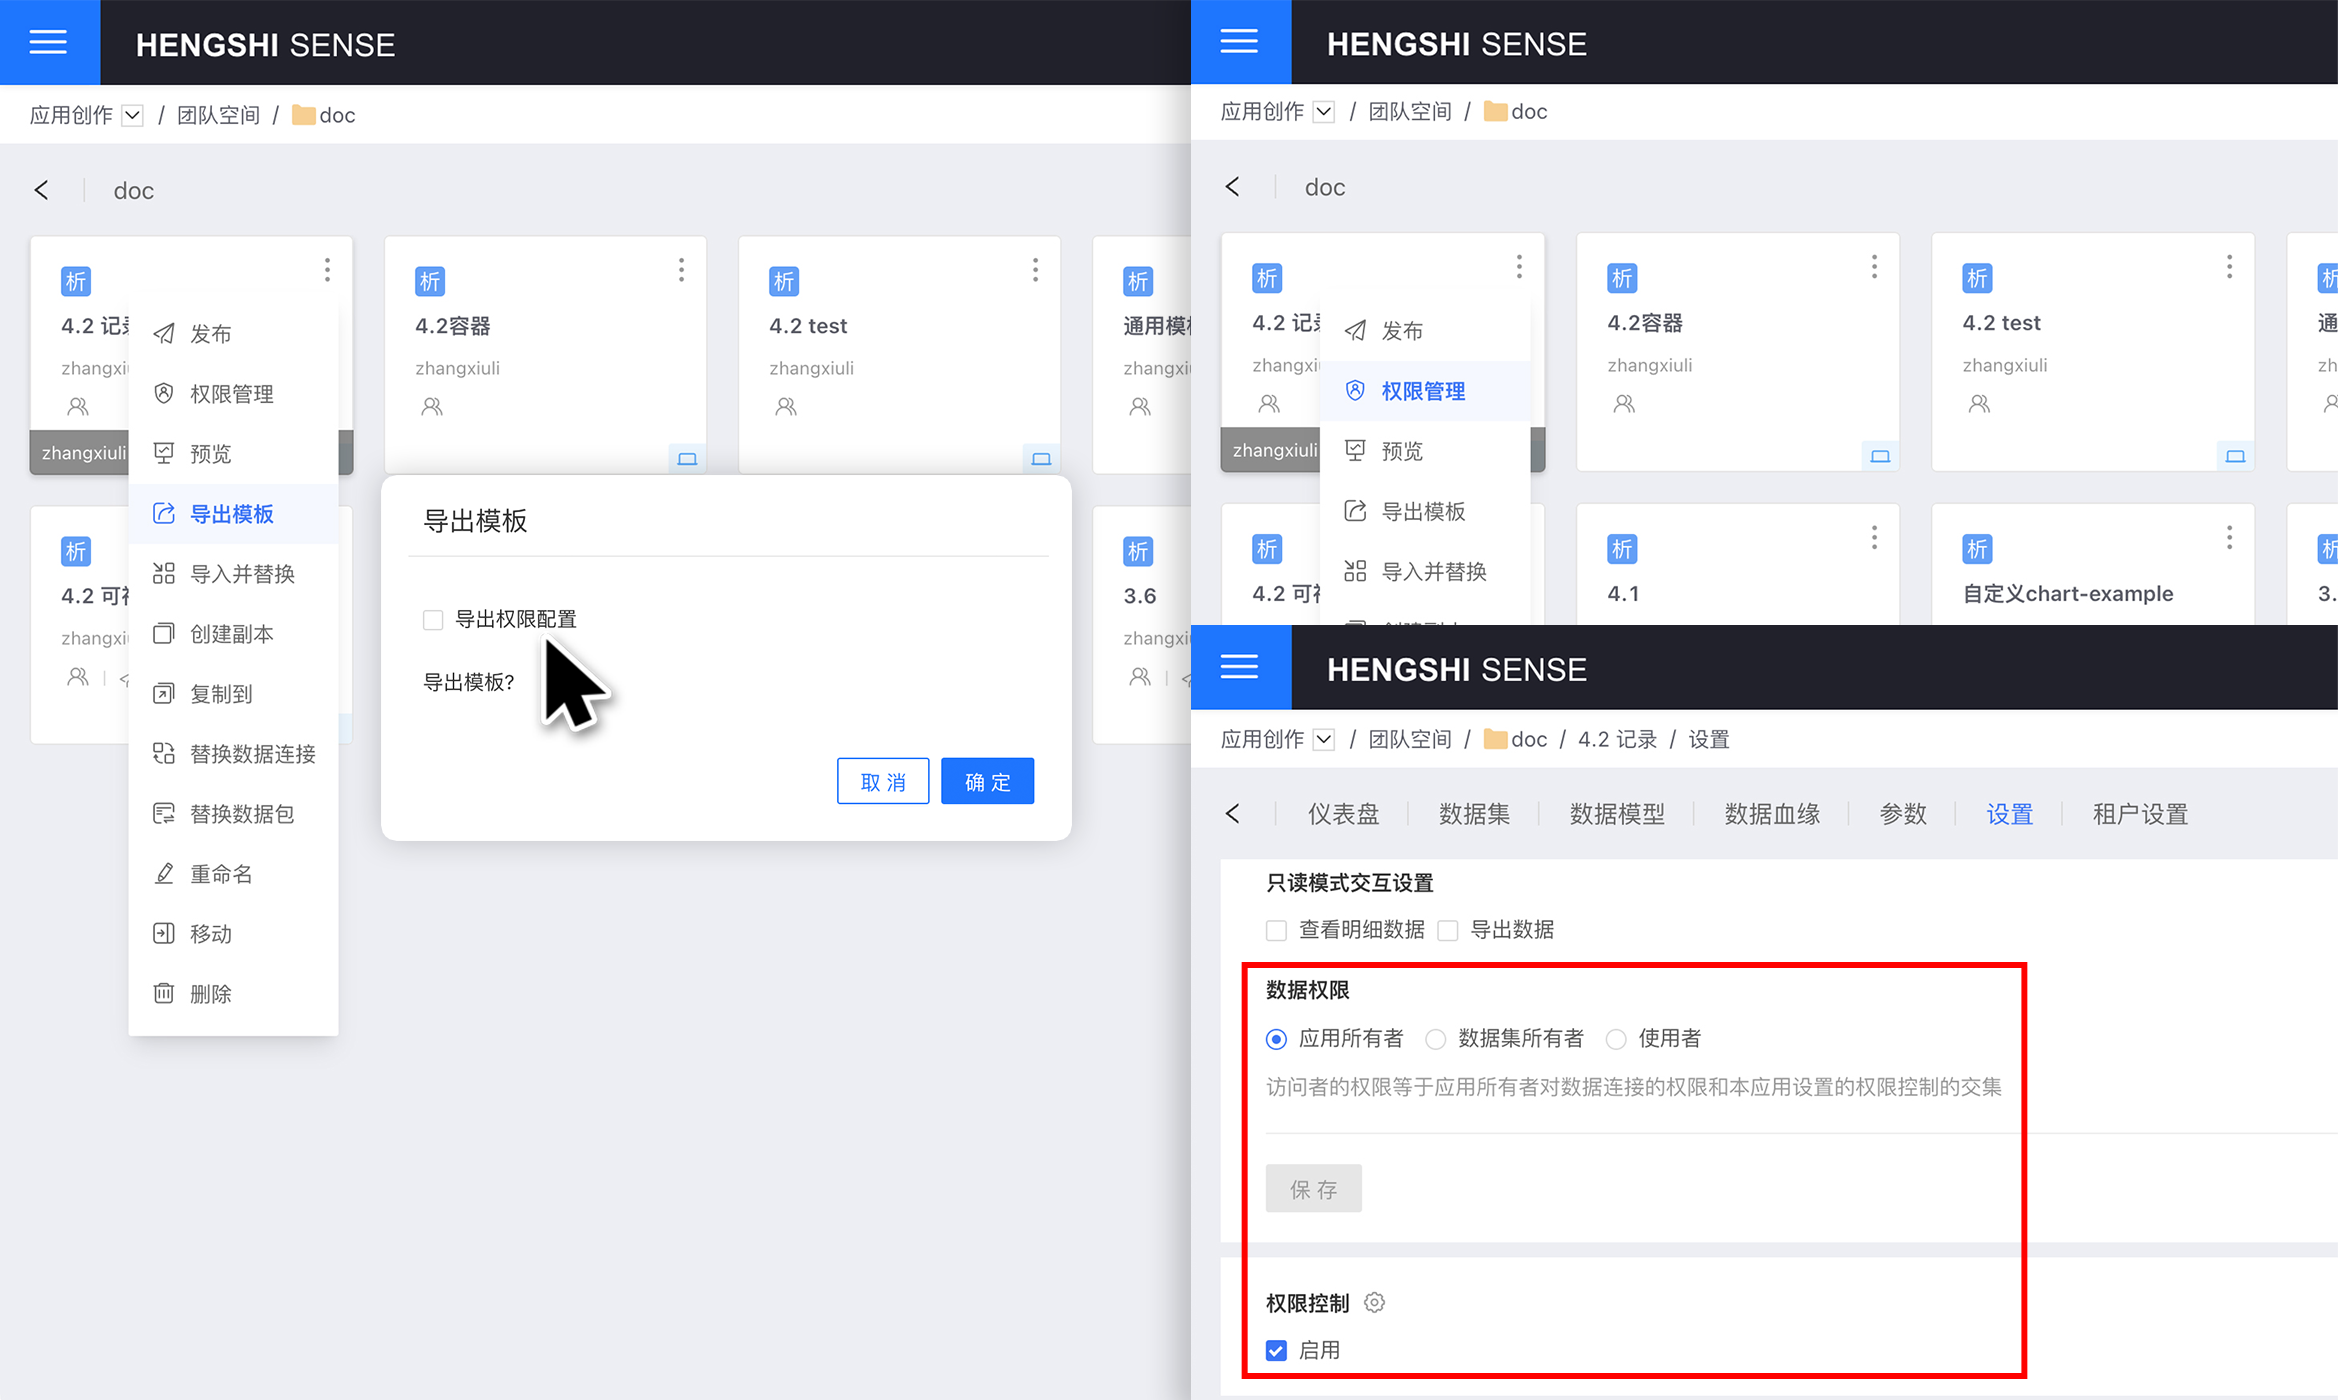Click the users icon on left 4.2容器 card
Viewport: 2338px width, 1400px height.
pyautogui.click(x=432, y=407)
